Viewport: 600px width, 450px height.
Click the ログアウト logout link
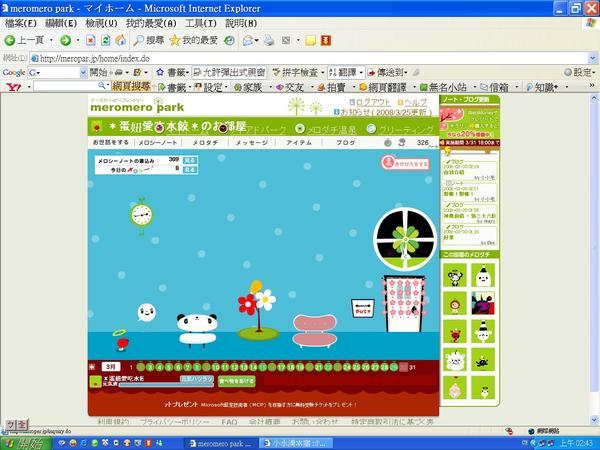point(370,103)
